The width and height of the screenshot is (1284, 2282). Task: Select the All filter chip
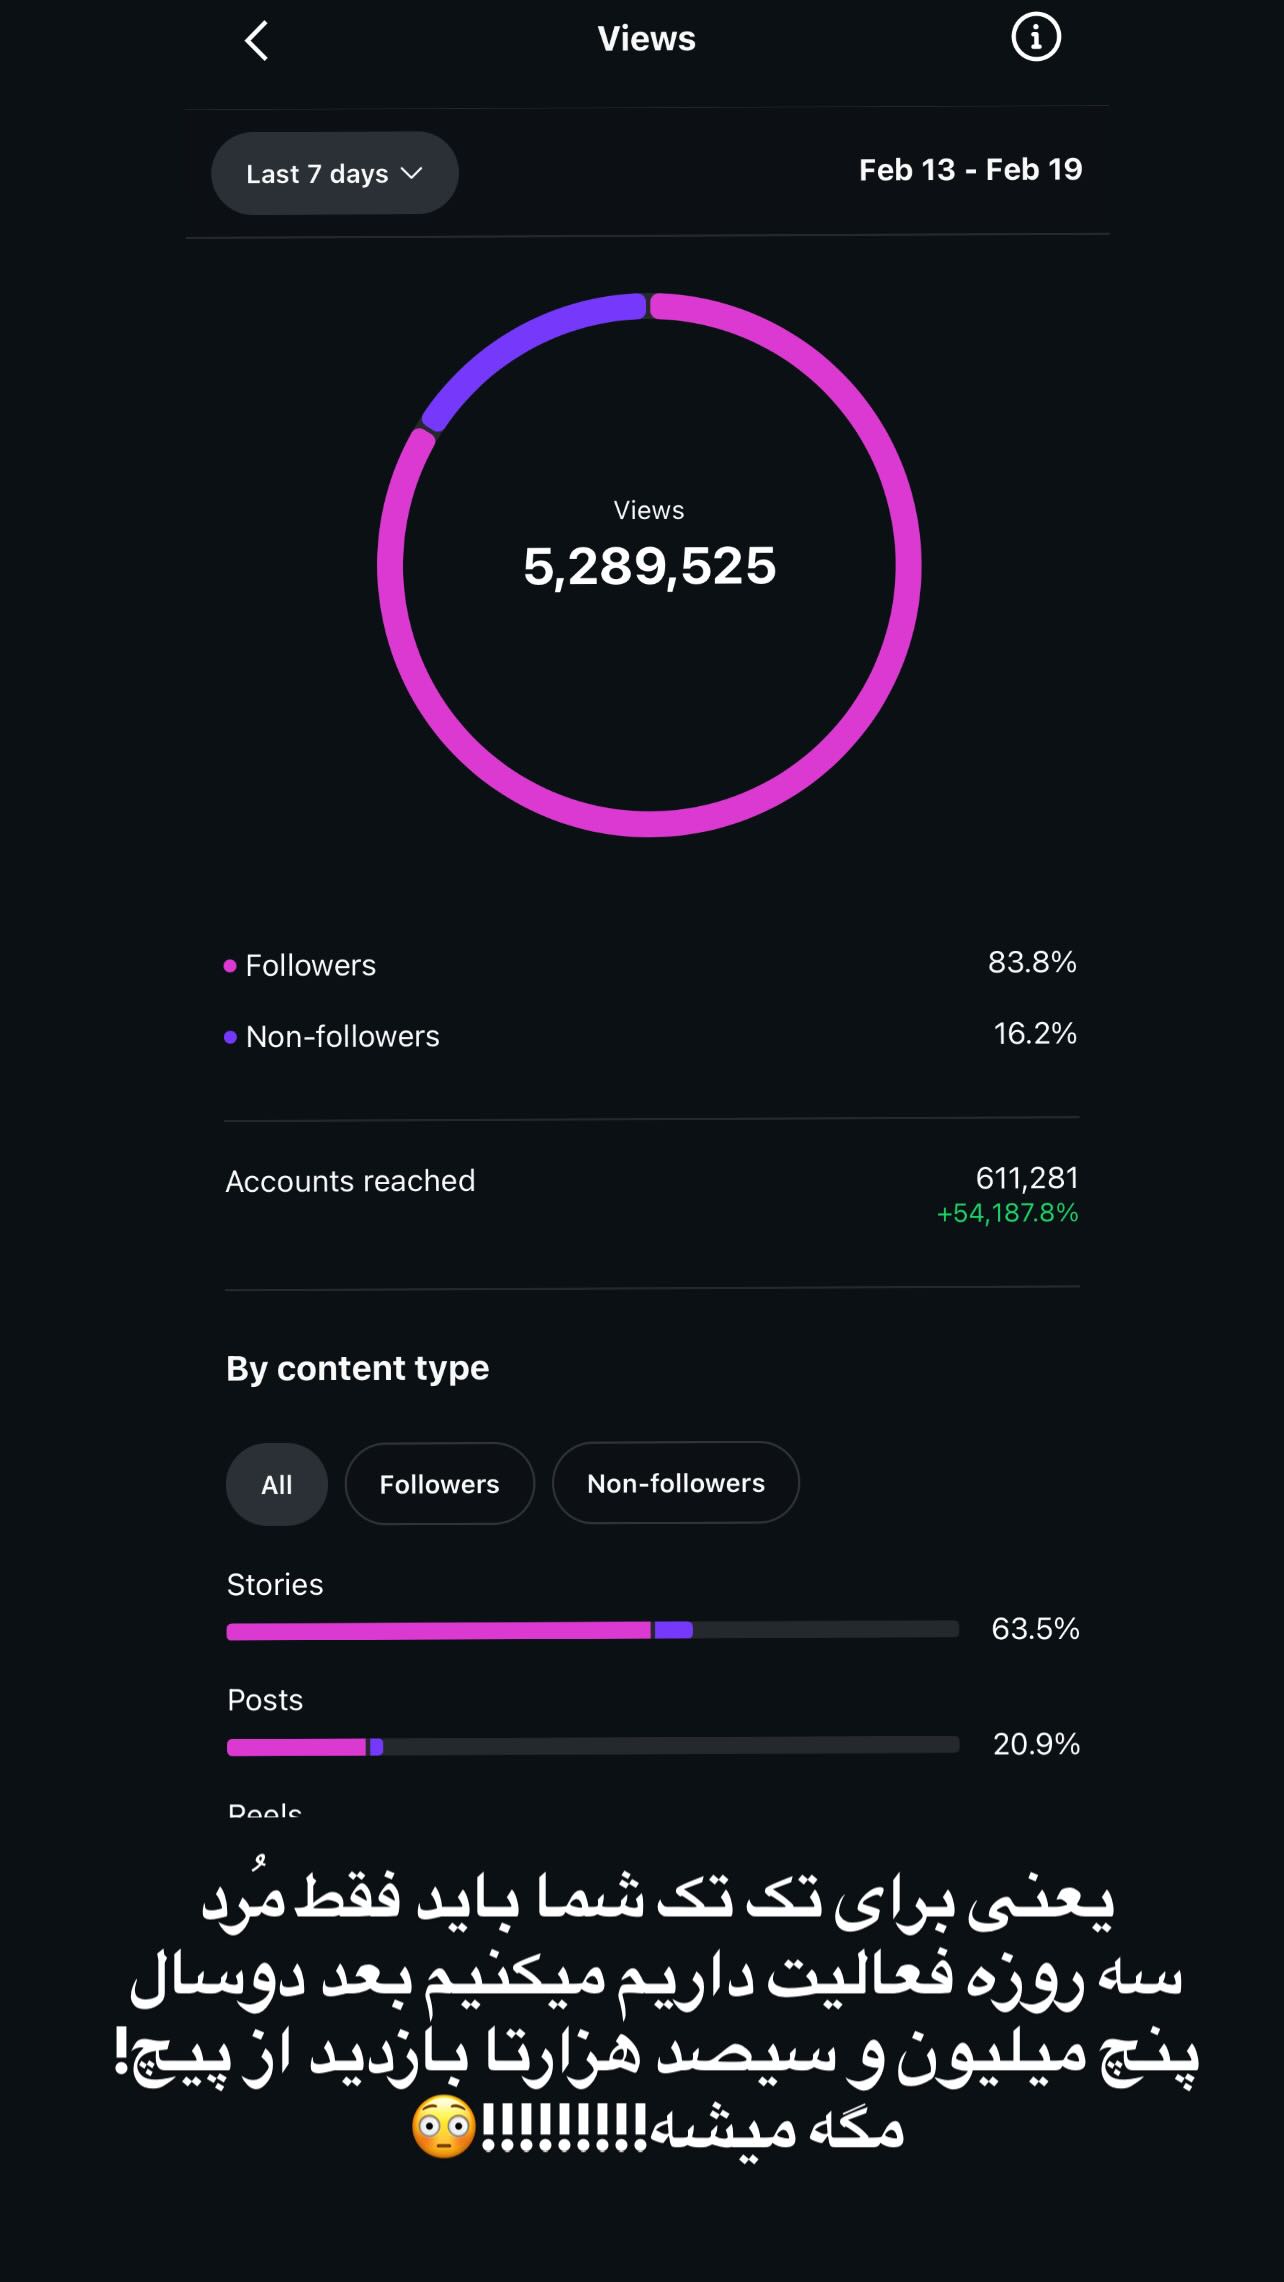click(x=277, y=1484)
